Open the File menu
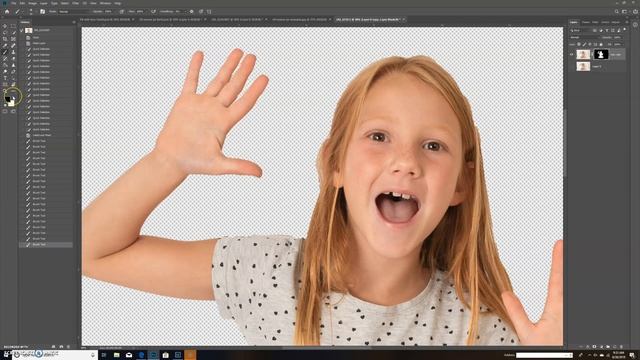This screenshot has height=360, width=640. coord(13,3)
